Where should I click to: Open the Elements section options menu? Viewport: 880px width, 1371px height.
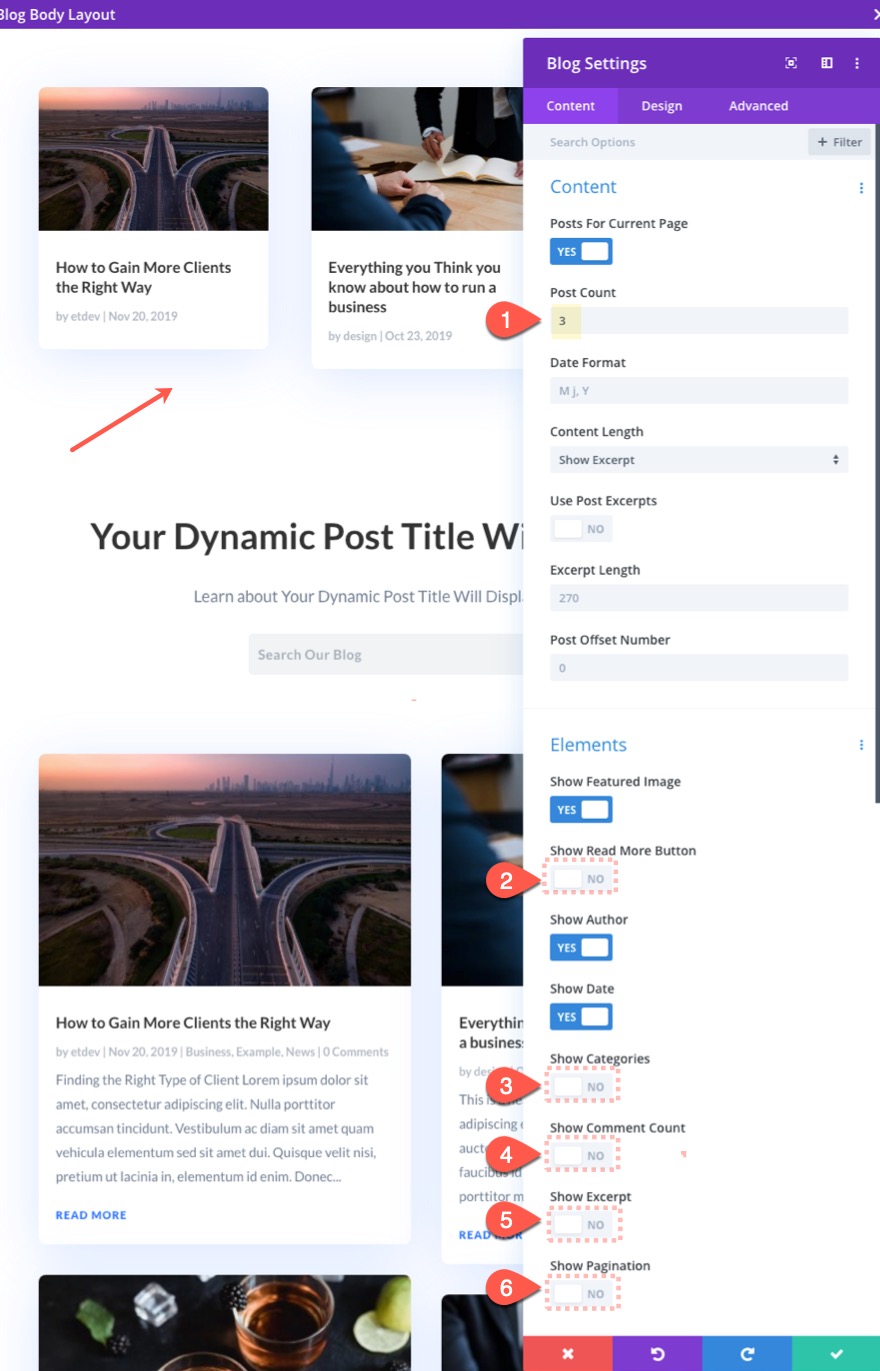pyautogui.click(x=861, y=745)
